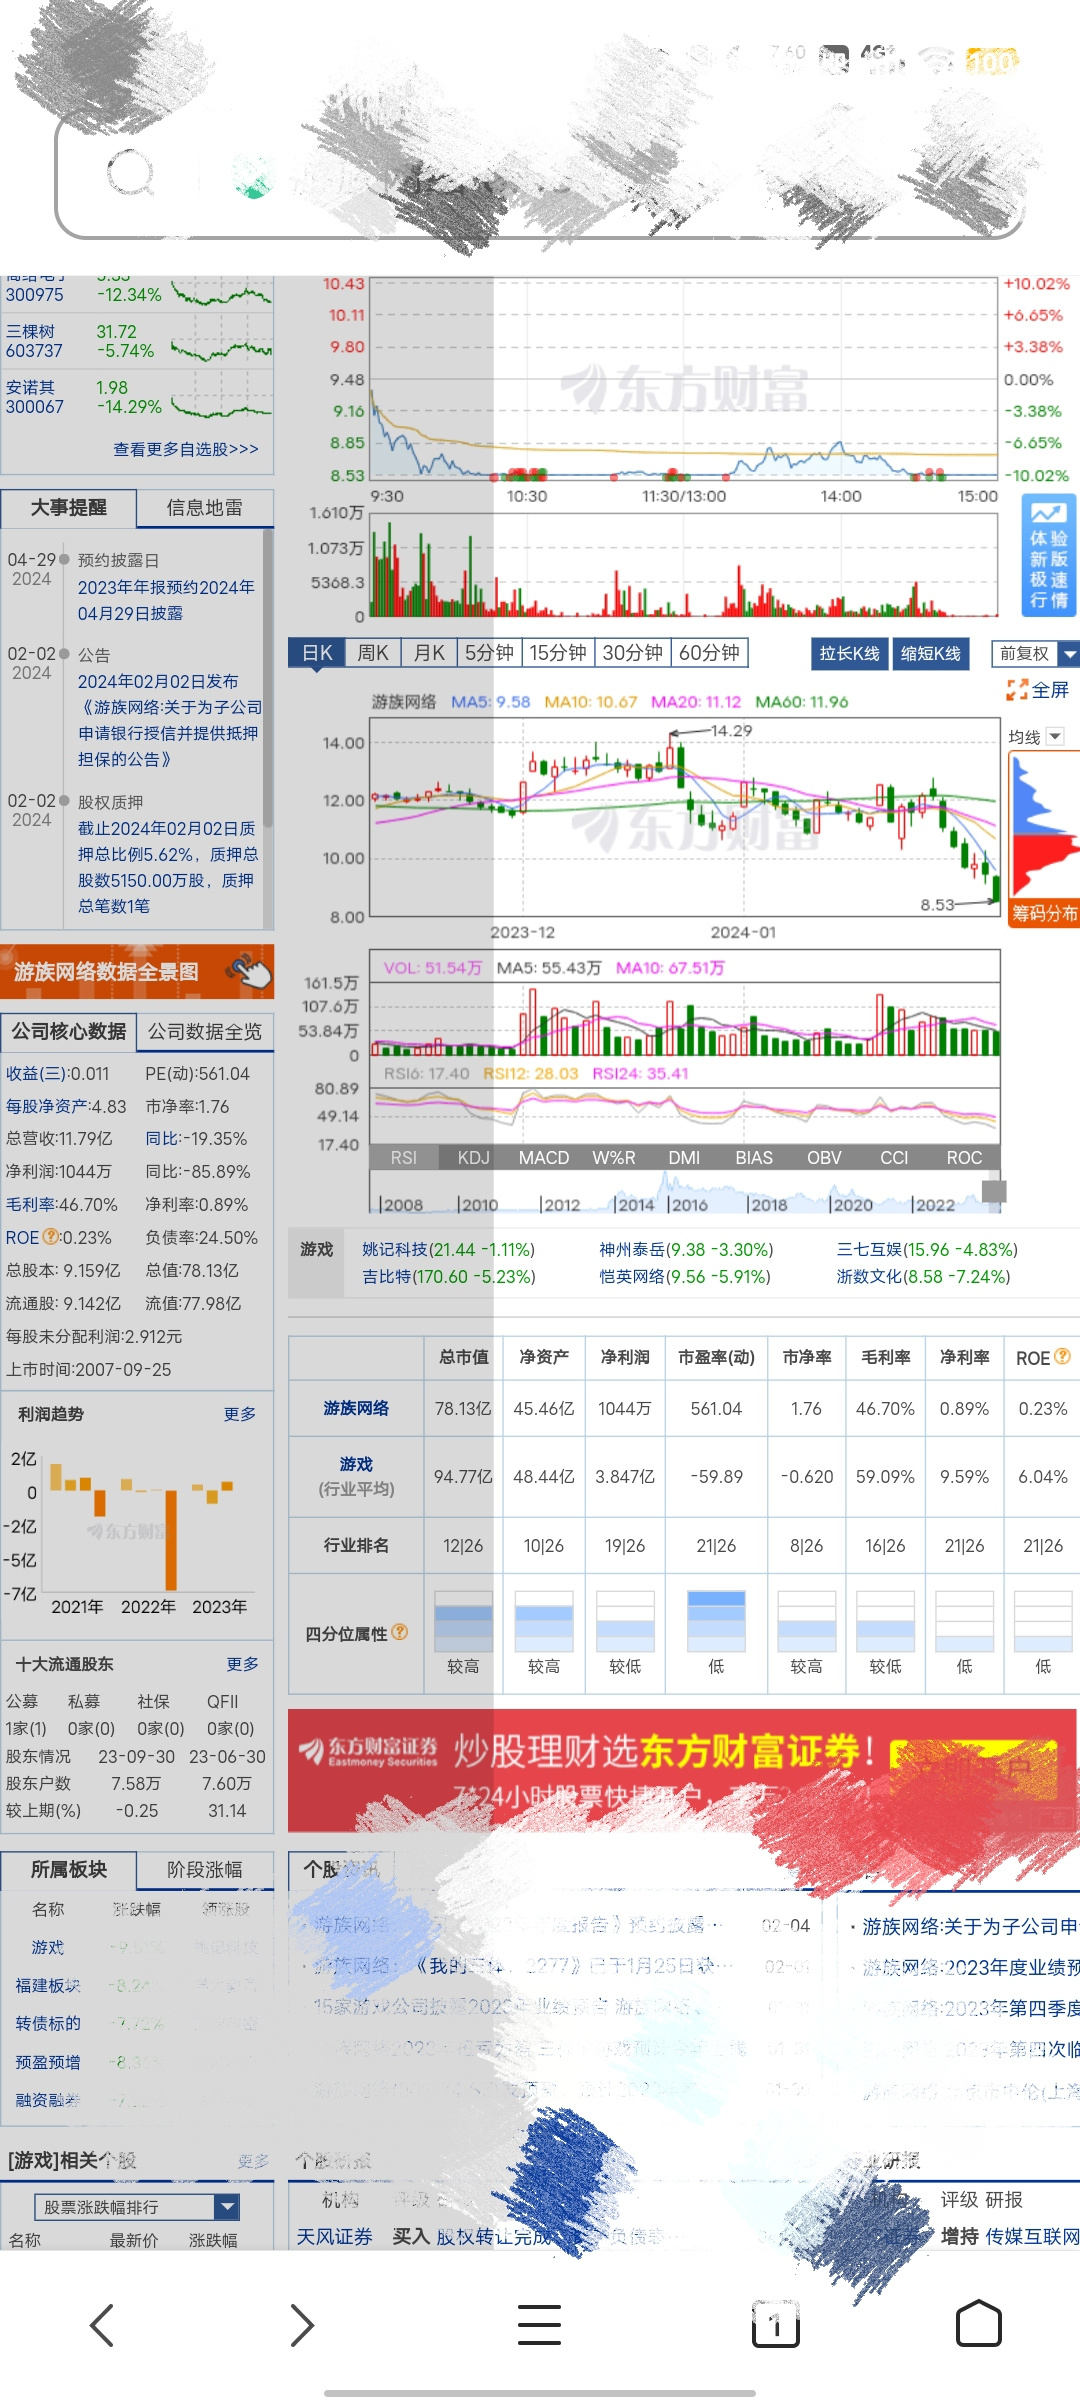Select the ROC indicator tab
The height and width of the screenshot is (2400, 1080).
click(964, 1157)
